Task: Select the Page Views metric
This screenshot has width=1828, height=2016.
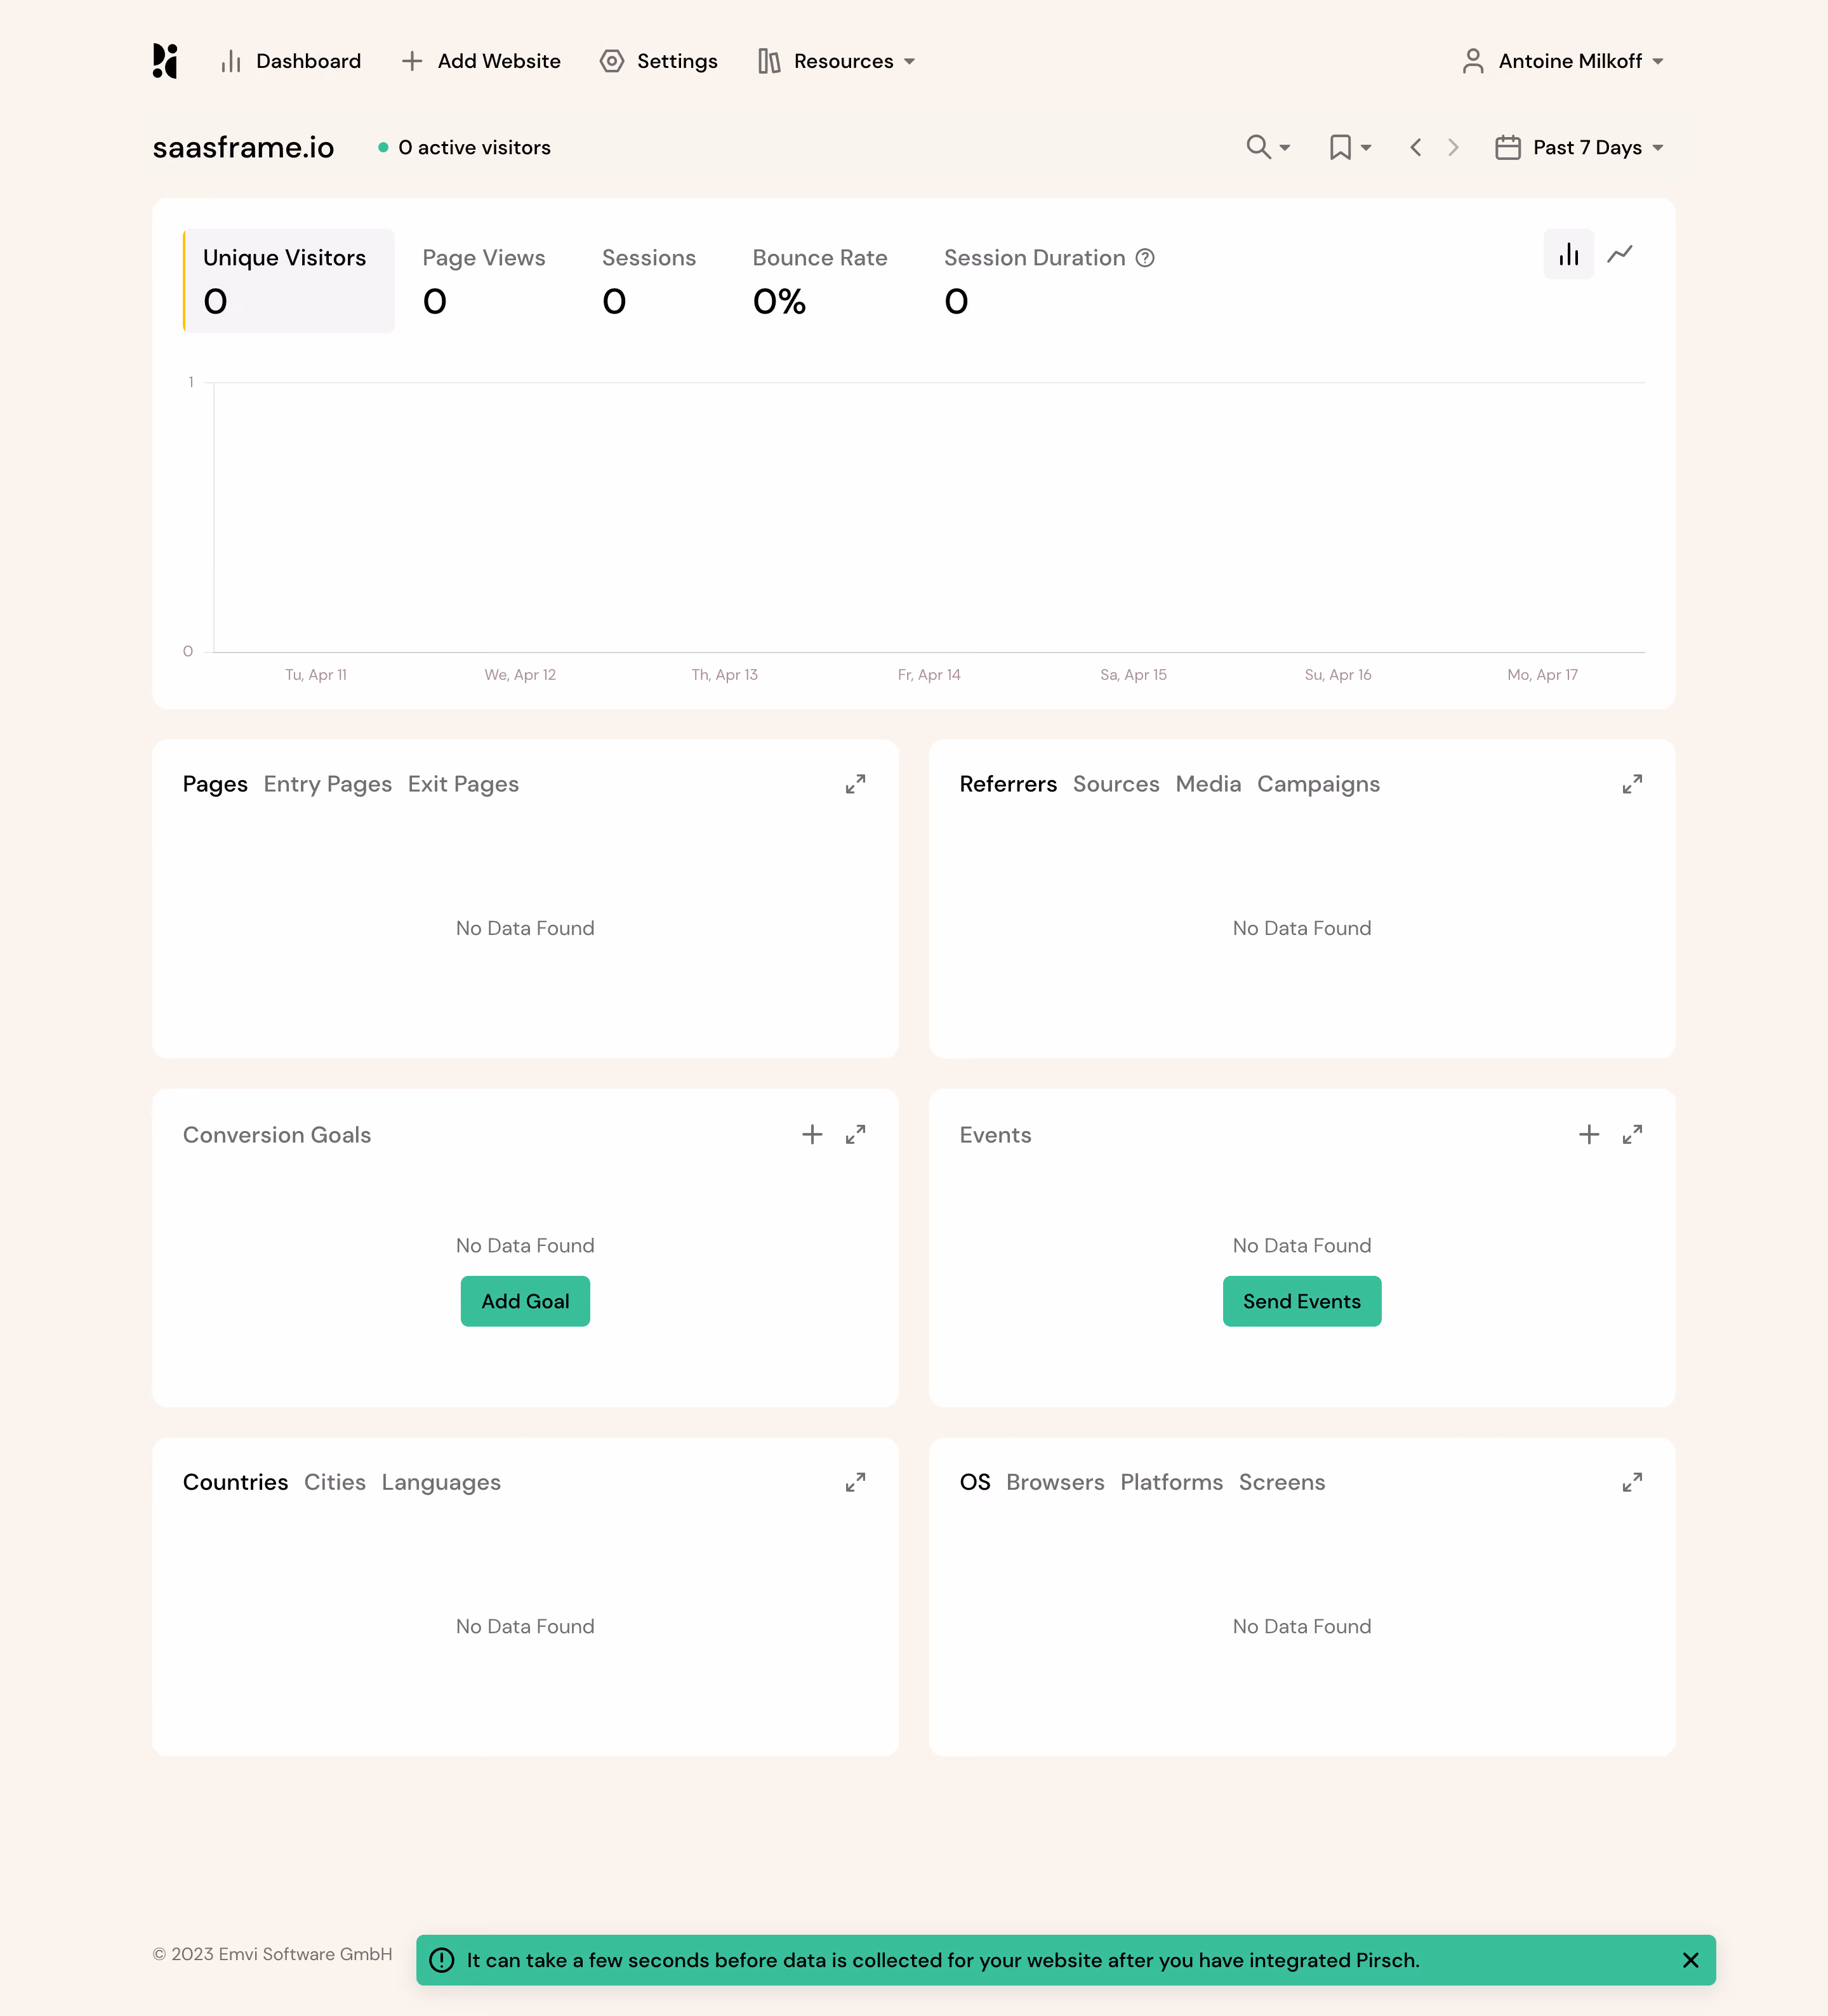Action: coord(484,281)
